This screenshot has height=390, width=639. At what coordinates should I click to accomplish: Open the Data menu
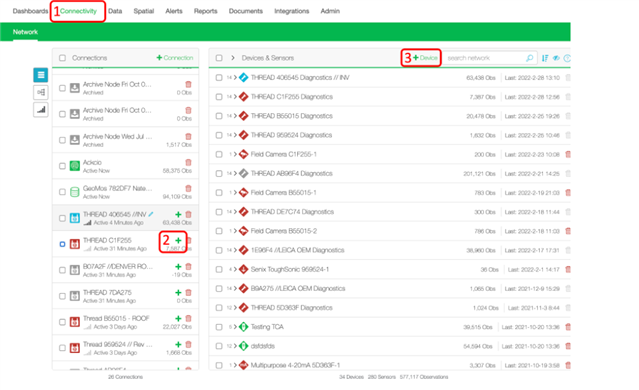[115, 11]
